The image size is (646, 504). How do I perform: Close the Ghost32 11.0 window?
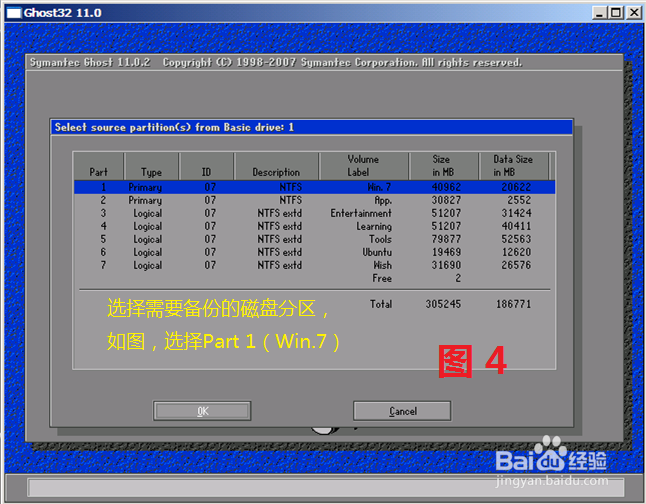click(x=634, y=13)
